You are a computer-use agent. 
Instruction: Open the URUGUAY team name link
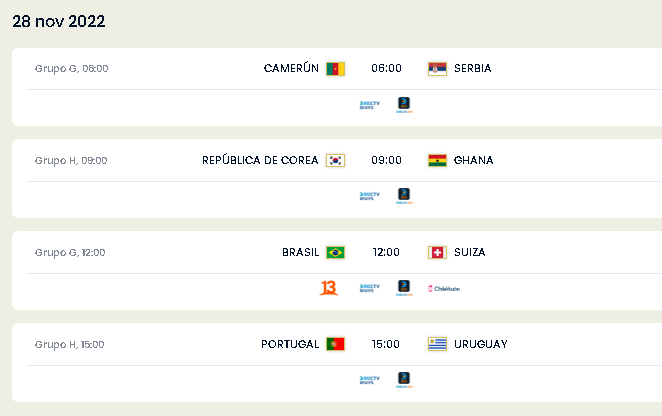point(480,344)
